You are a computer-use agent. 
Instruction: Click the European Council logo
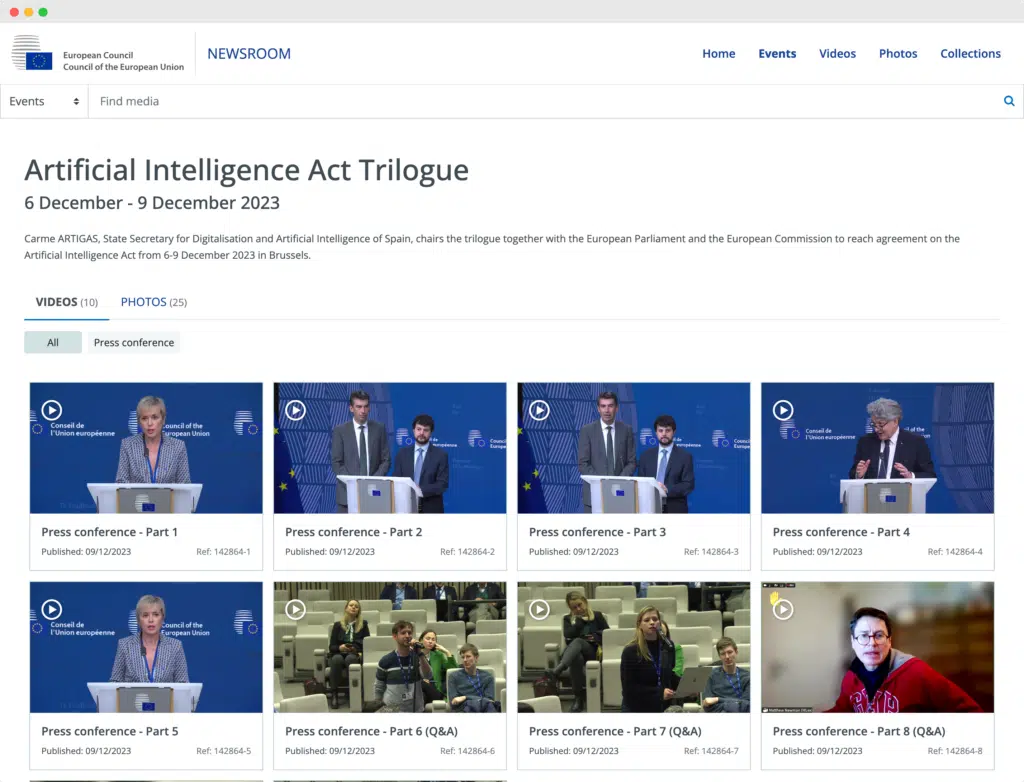tap(98, 54)
